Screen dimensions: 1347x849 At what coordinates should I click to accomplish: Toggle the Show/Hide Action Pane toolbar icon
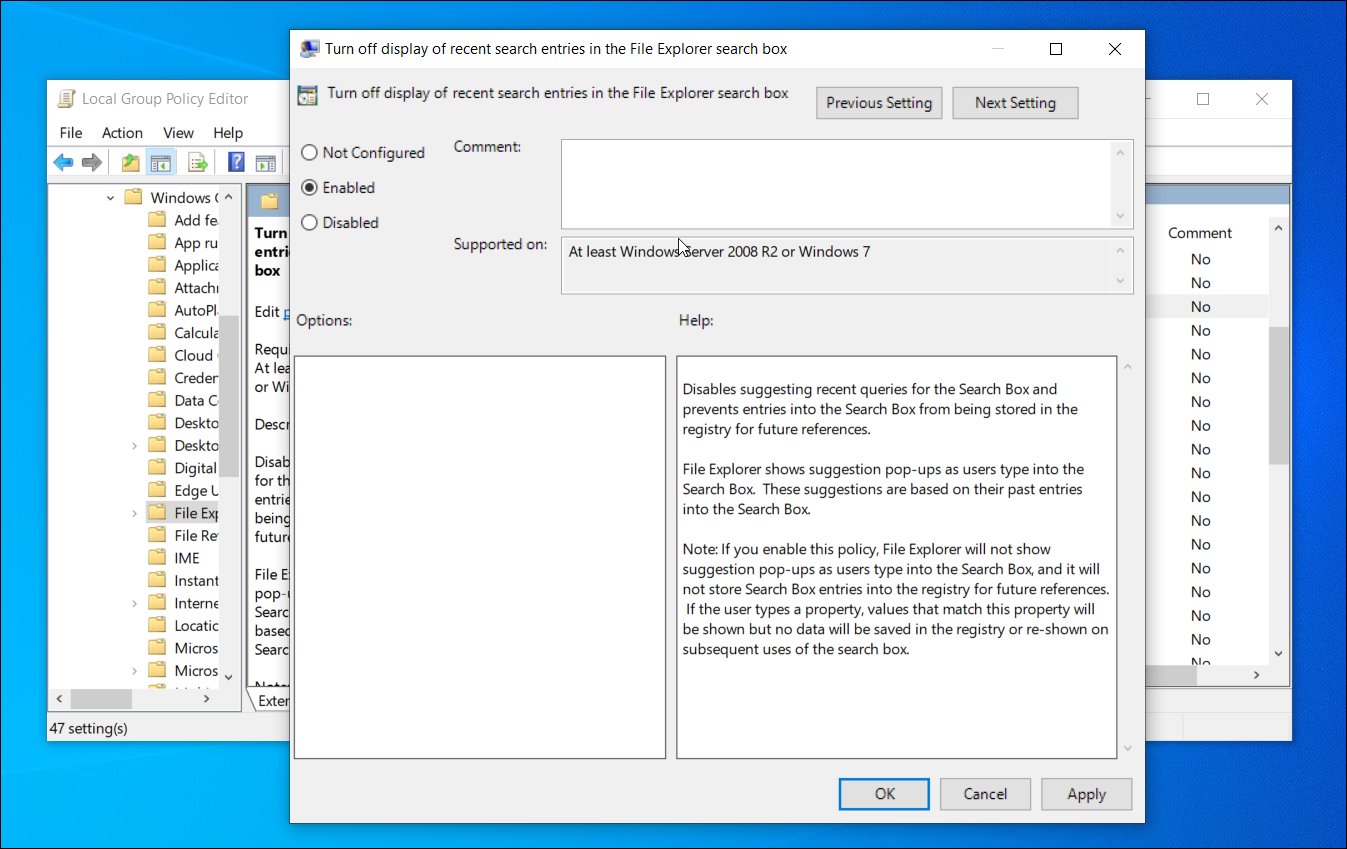click(265, 162)
